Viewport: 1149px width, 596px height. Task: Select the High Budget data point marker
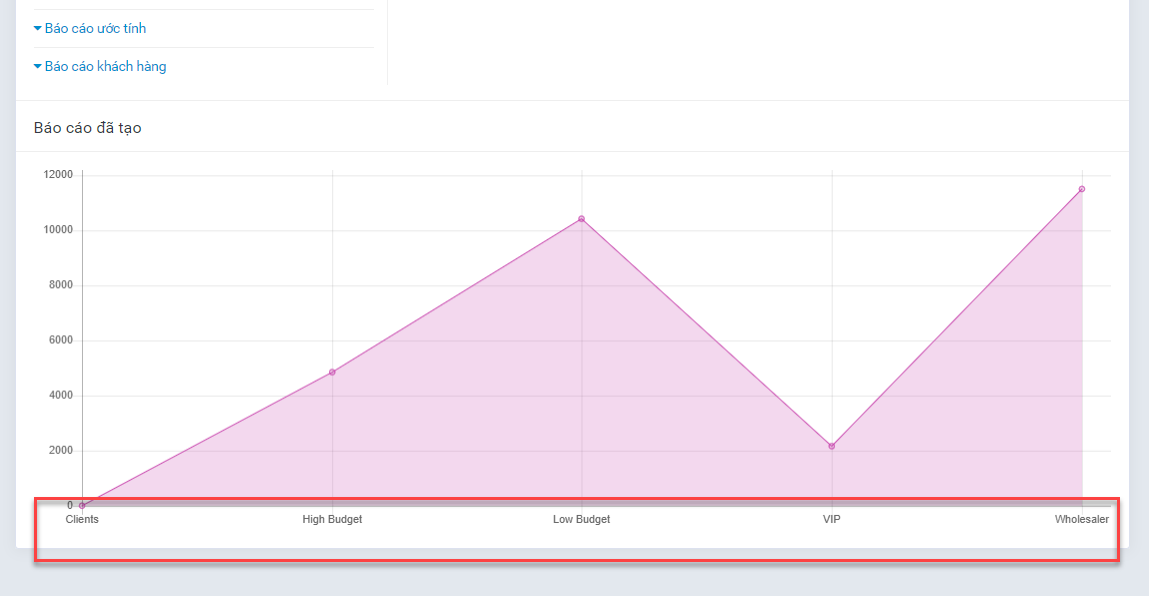(x=332, y=372)
